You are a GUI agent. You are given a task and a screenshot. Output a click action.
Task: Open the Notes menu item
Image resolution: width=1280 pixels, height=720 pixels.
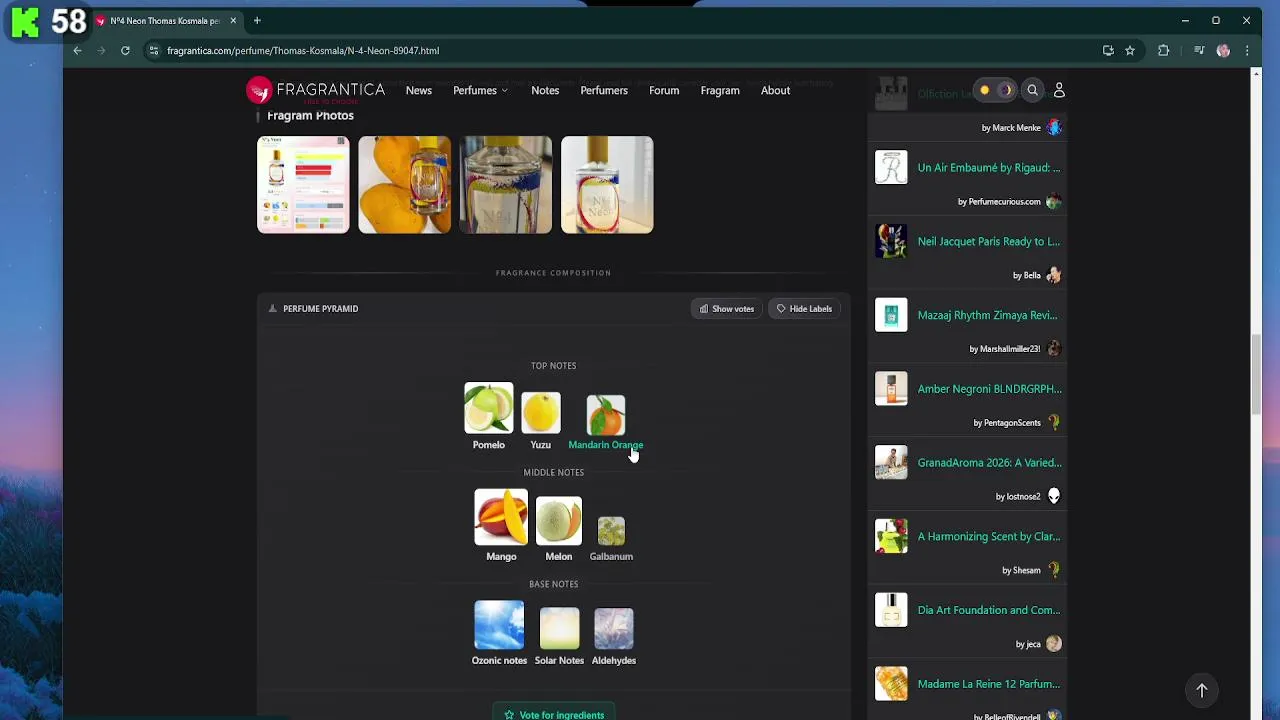545,90
